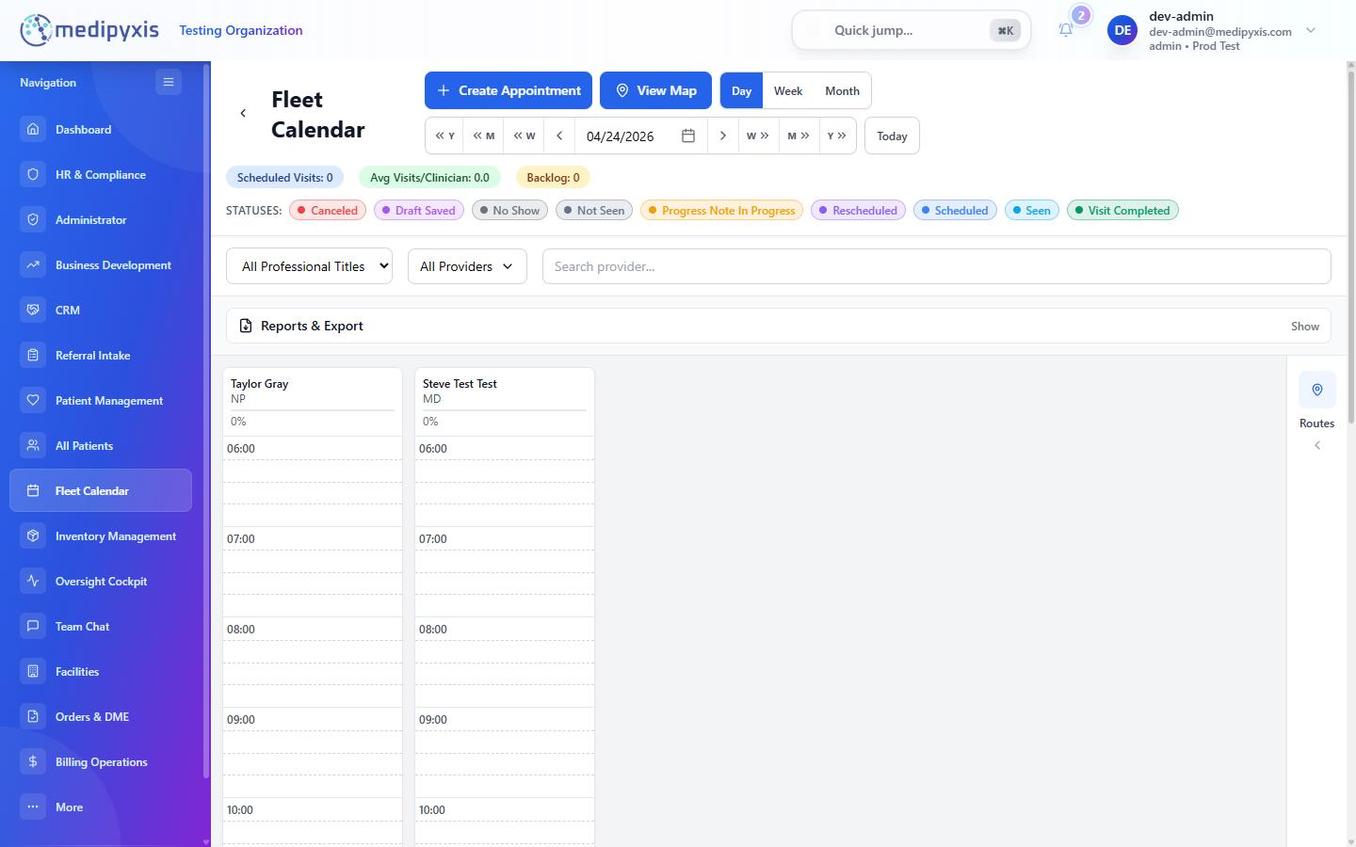Viewport: 1356px width, 847px height.
Task: Click Oversight Cockpit pulse icon
Action: (33, 581)
